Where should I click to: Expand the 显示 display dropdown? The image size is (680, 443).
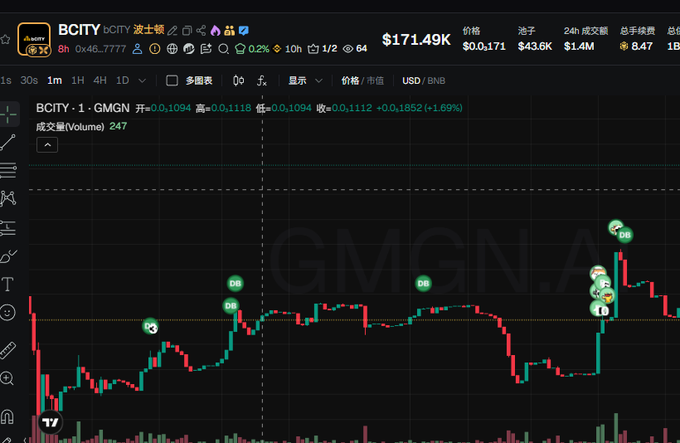tap(305, 81)
